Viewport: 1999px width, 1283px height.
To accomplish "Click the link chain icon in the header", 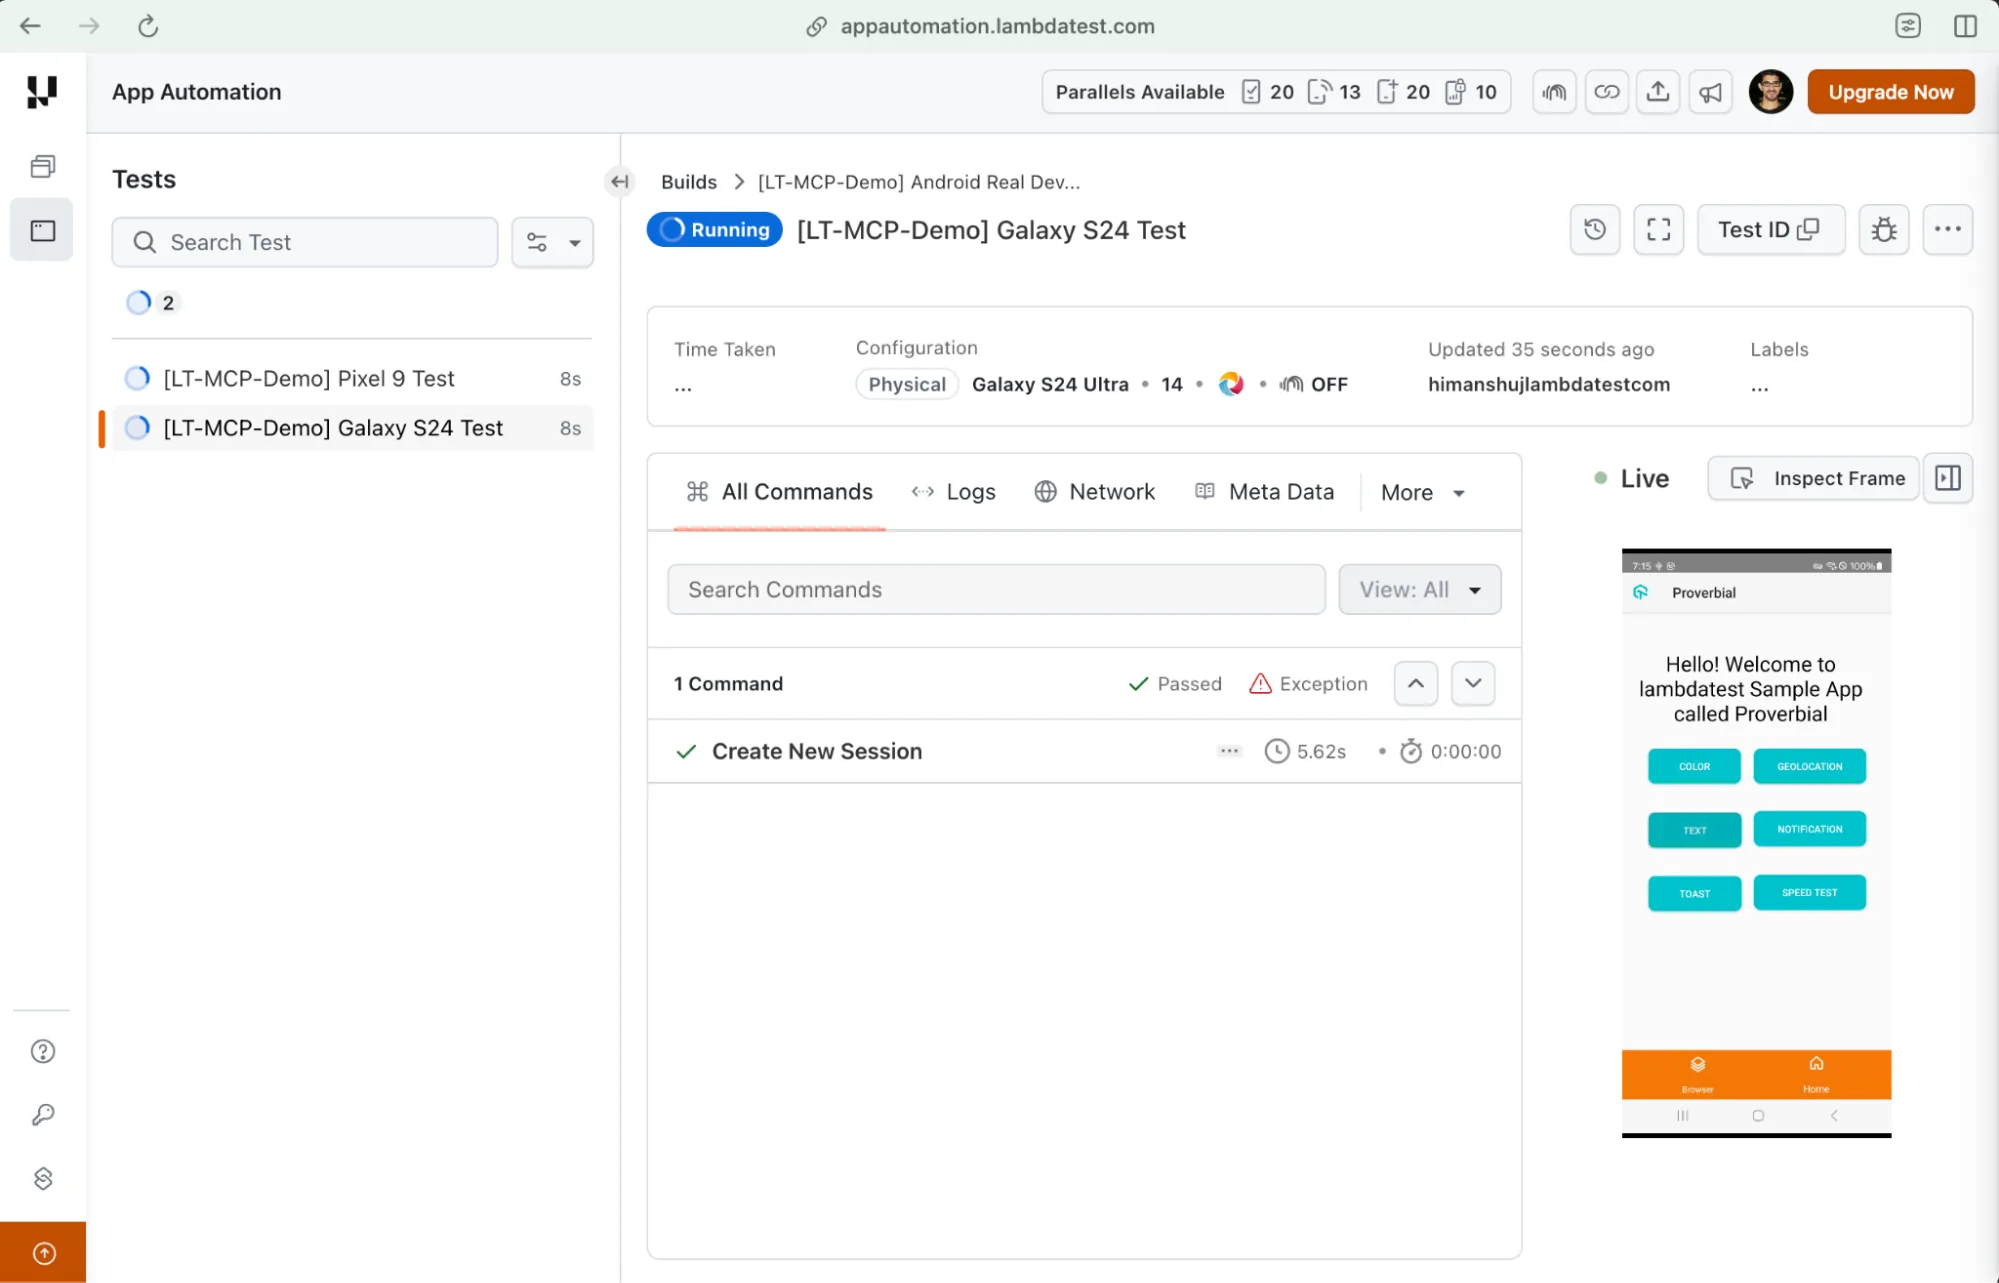I will pos(1606,92).
